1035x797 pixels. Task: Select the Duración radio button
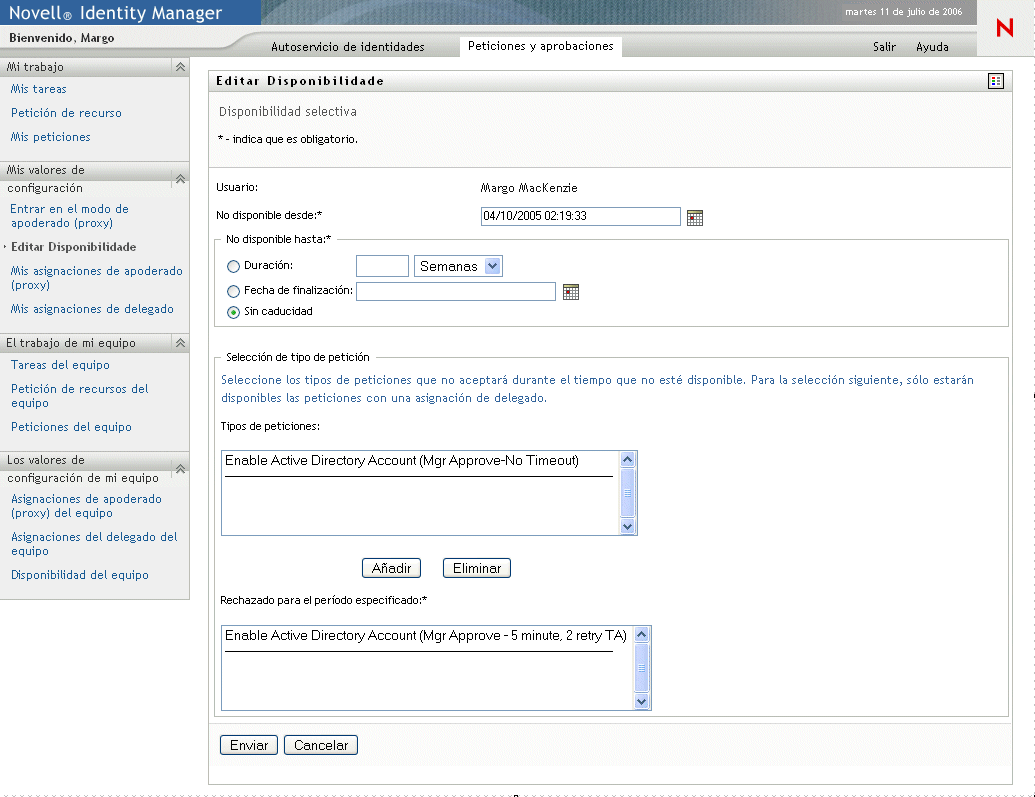tap(233, 266)
